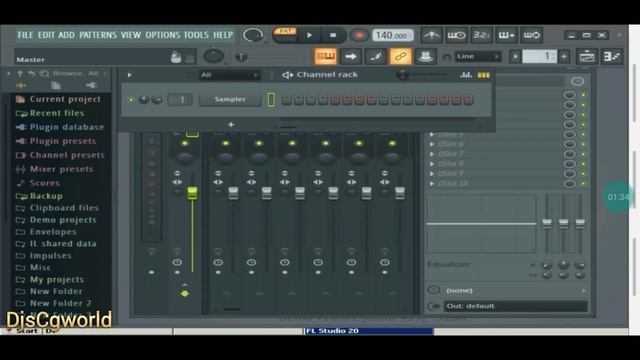The height and width of the screenshot is (360, 640).
Task: Click the circle icon above effect slots
Action: 577,81
